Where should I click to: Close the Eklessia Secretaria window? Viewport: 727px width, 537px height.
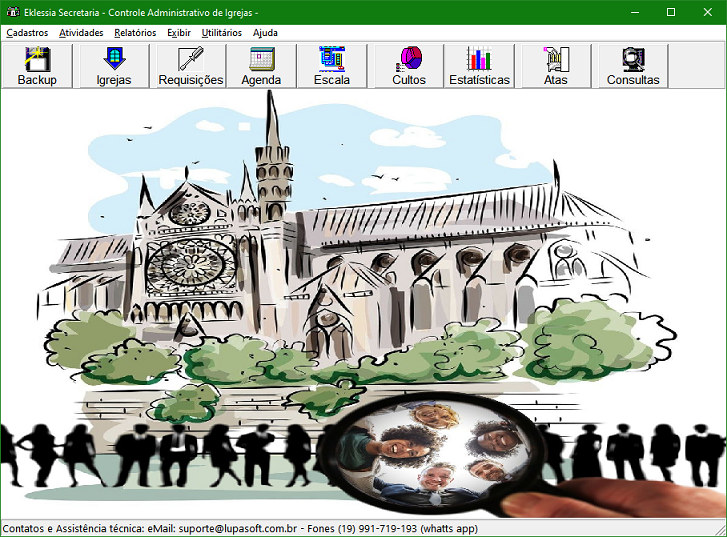click(708, 12)
